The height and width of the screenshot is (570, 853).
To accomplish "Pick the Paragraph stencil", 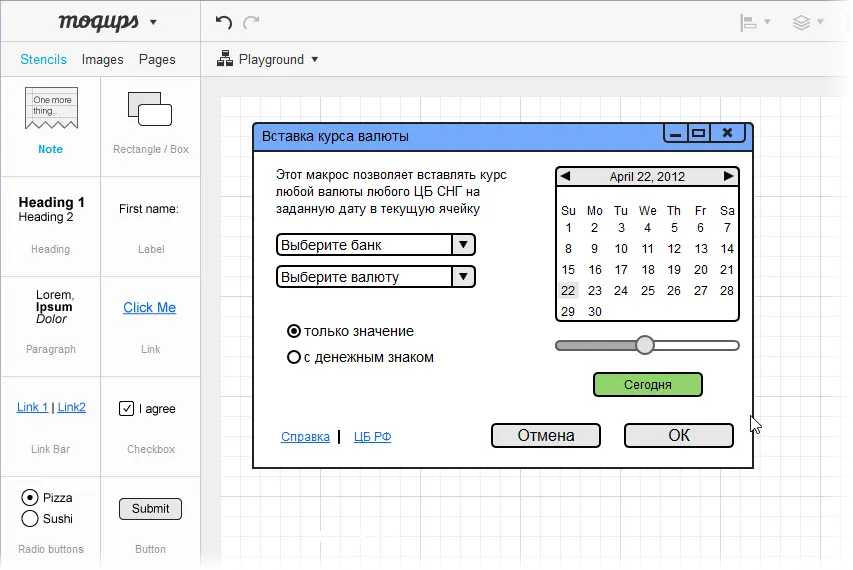I will pos(51,326).
